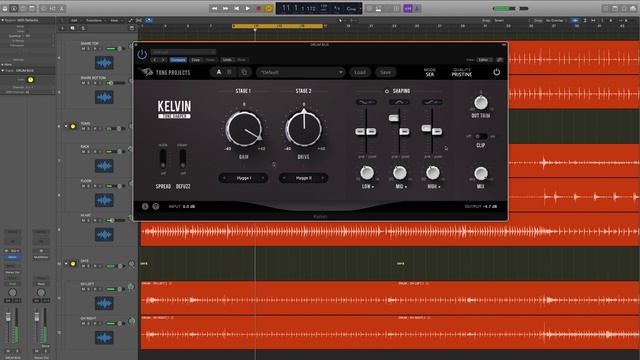Click the yellow cycle range in the ruler
This screenshot has height=360, width=640.
[278, 26]
